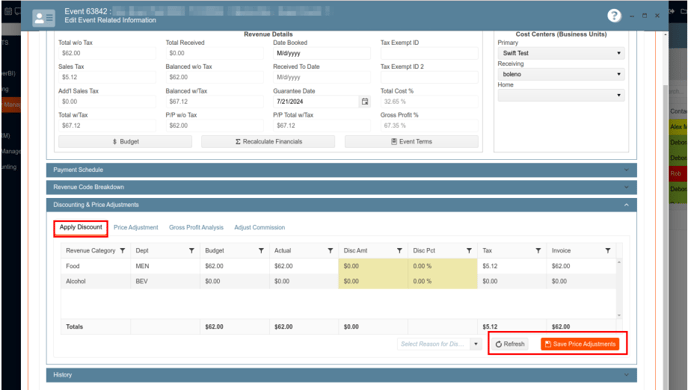
Task: Open the Guarantee Date calendar picker
Action: 365,101
